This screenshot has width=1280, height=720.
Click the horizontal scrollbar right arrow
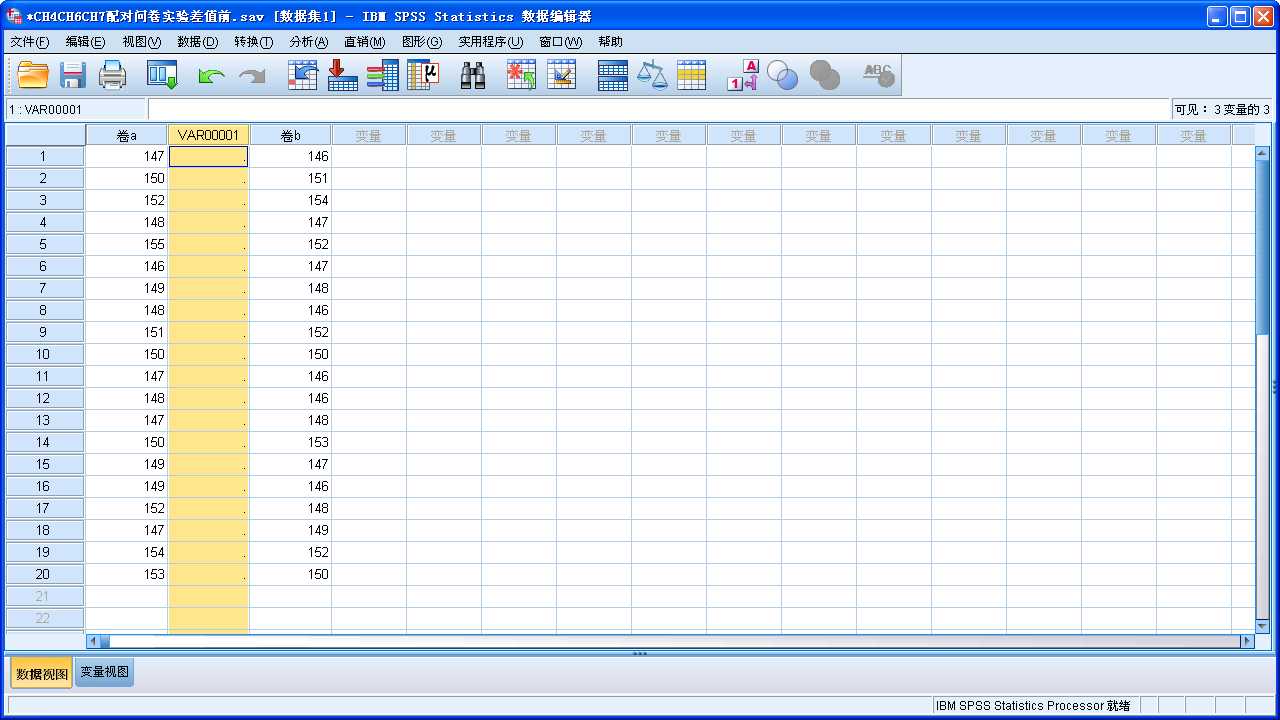pyautogui.click(x=1247, y=641)
